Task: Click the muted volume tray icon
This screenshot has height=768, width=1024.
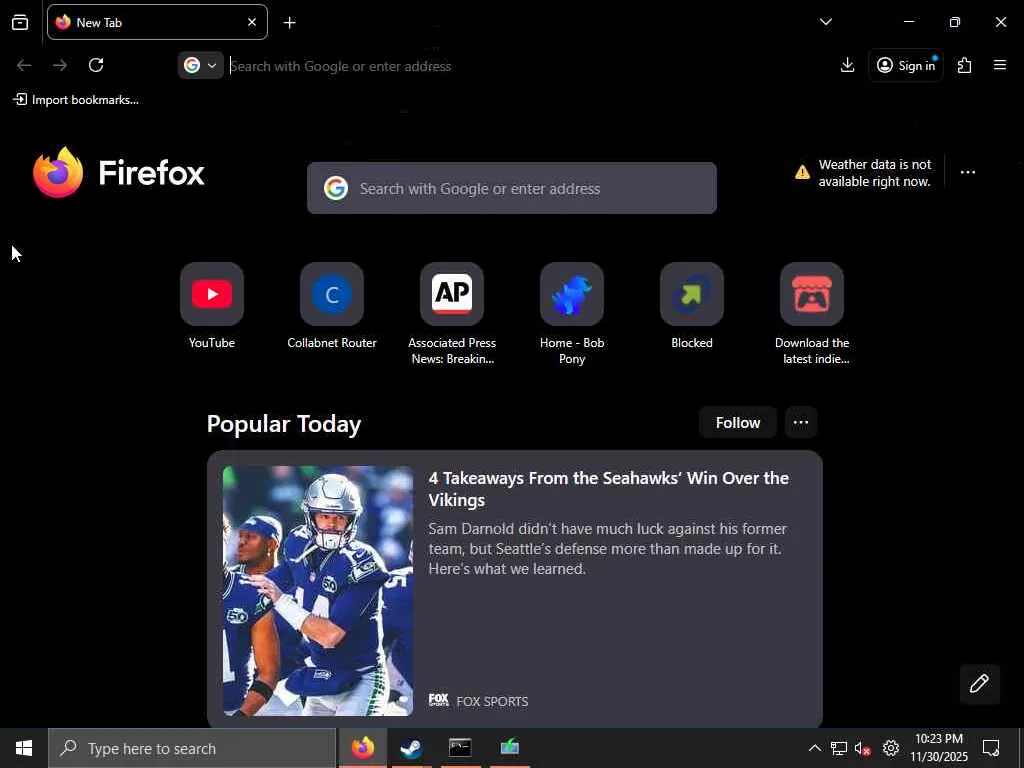Action: point(863,748)
